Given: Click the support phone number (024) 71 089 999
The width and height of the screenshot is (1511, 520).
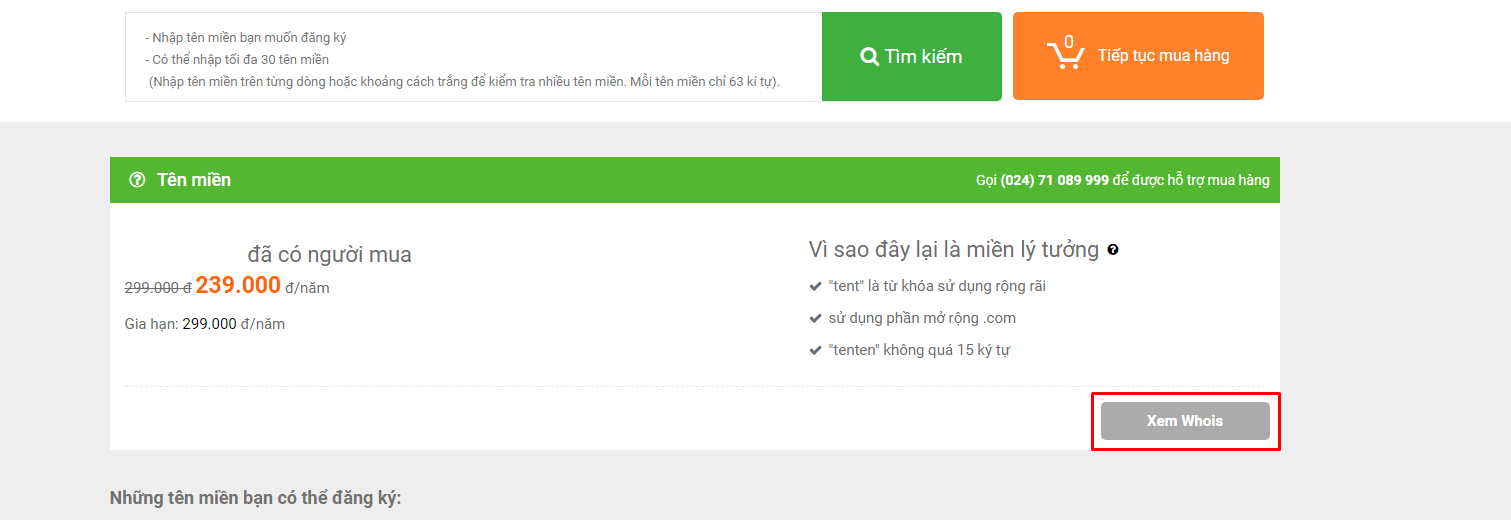Looking at the screenshot, I should [1054, 180].
